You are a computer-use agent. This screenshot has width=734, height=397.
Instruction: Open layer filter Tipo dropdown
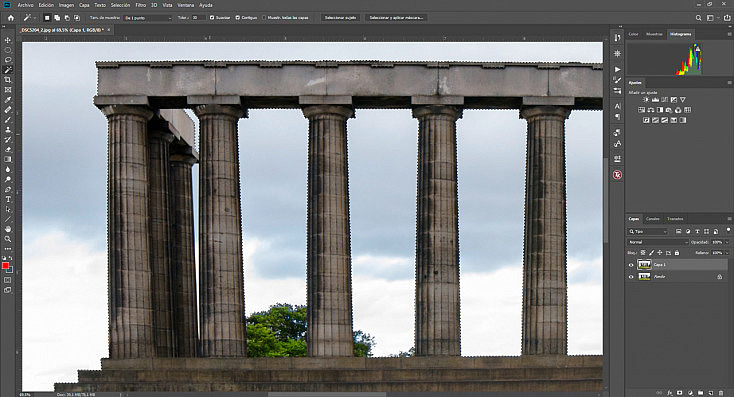click(647, 231)
